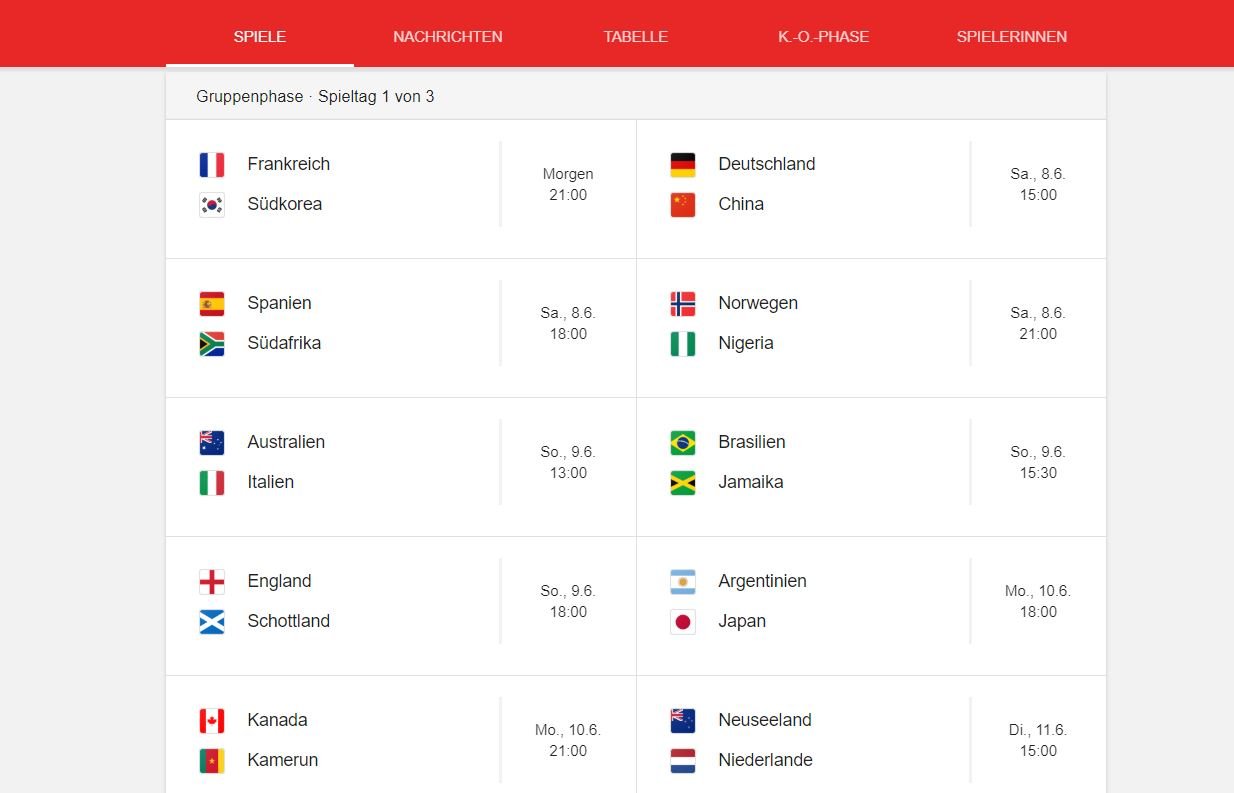1234x793 pixels.
Task: Select the Kamerun team name
Action: tap(282, 760)
